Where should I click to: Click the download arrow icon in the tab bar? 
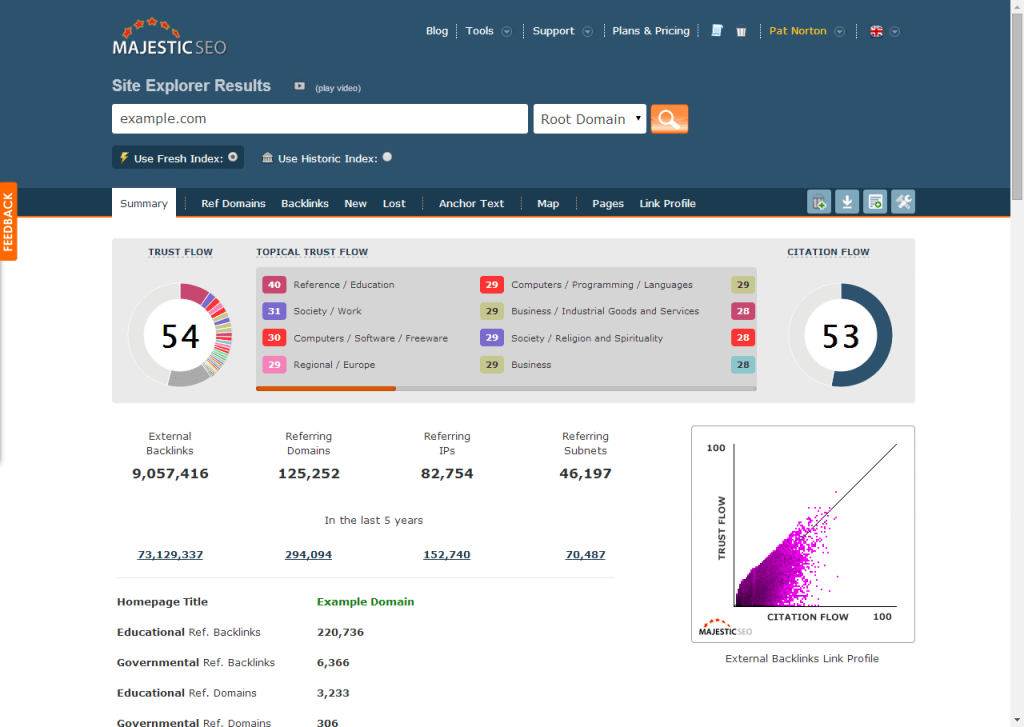[x=847, y=202]
